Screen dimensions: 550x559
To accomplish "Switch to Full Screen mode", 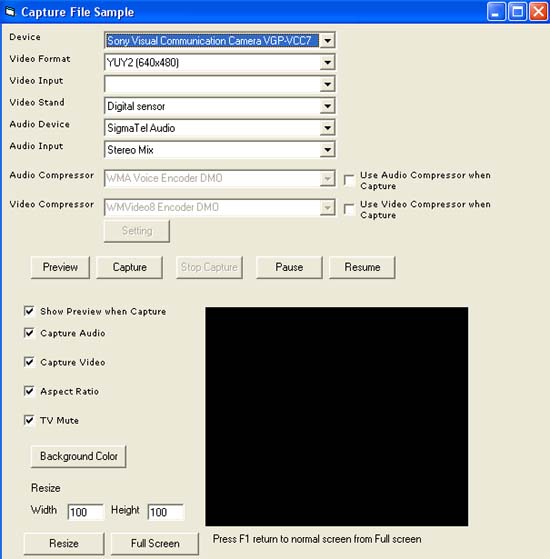I will [x=155, y=544].
